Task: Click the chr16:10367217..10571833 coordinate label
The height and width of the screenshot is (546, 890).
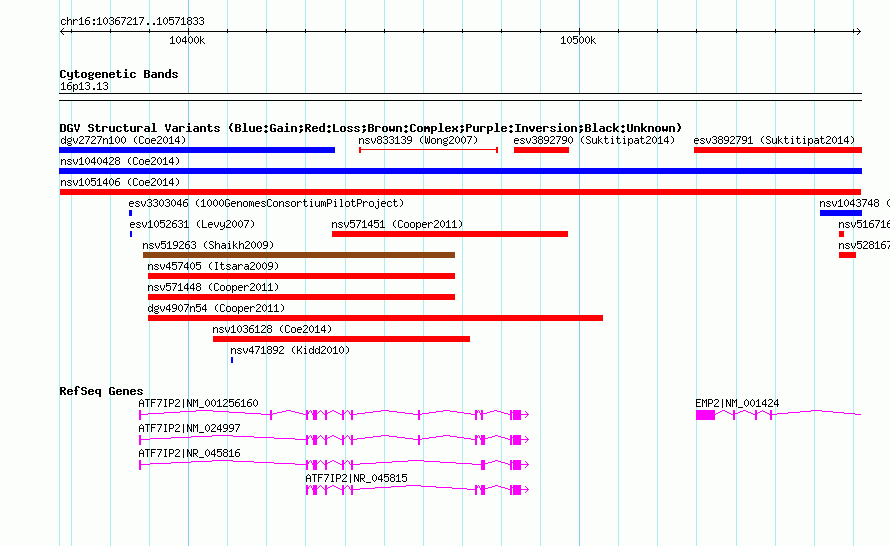Action: tap(132, 21)
